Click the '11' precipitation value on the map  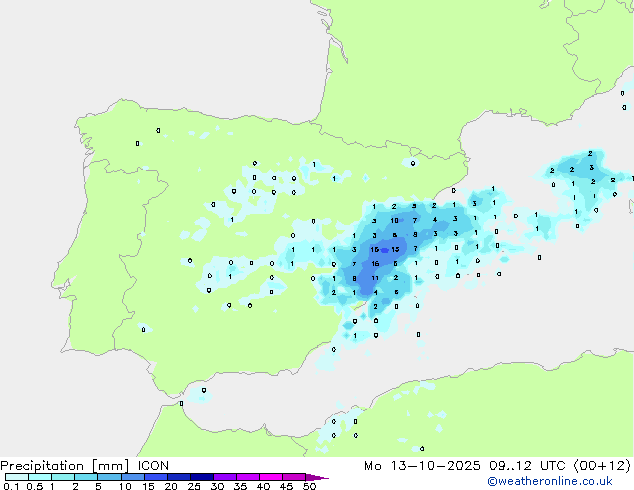[375, 278]
